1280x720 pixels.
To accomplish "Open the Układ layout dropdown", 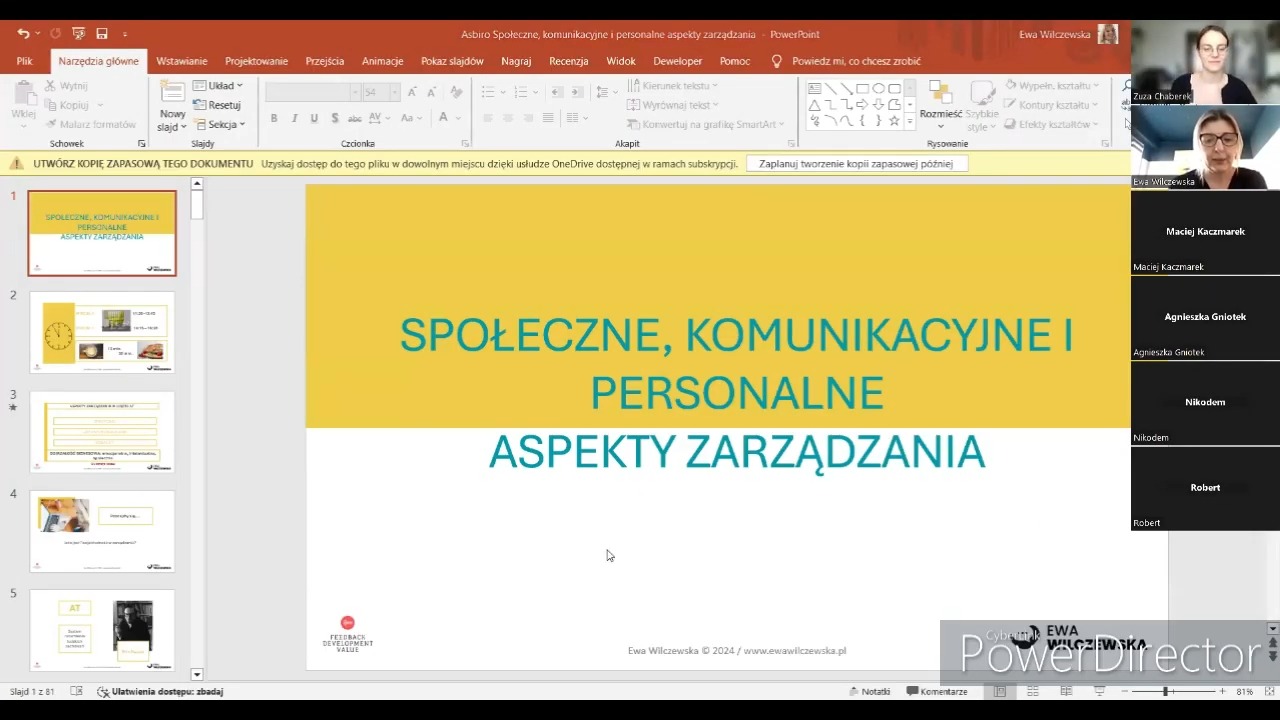I will [218, 86].
